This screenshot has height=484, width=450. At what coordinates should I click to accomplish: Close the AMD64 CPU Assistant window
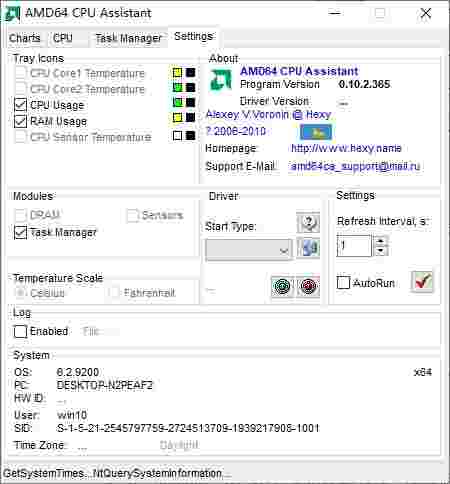point(426,13)
